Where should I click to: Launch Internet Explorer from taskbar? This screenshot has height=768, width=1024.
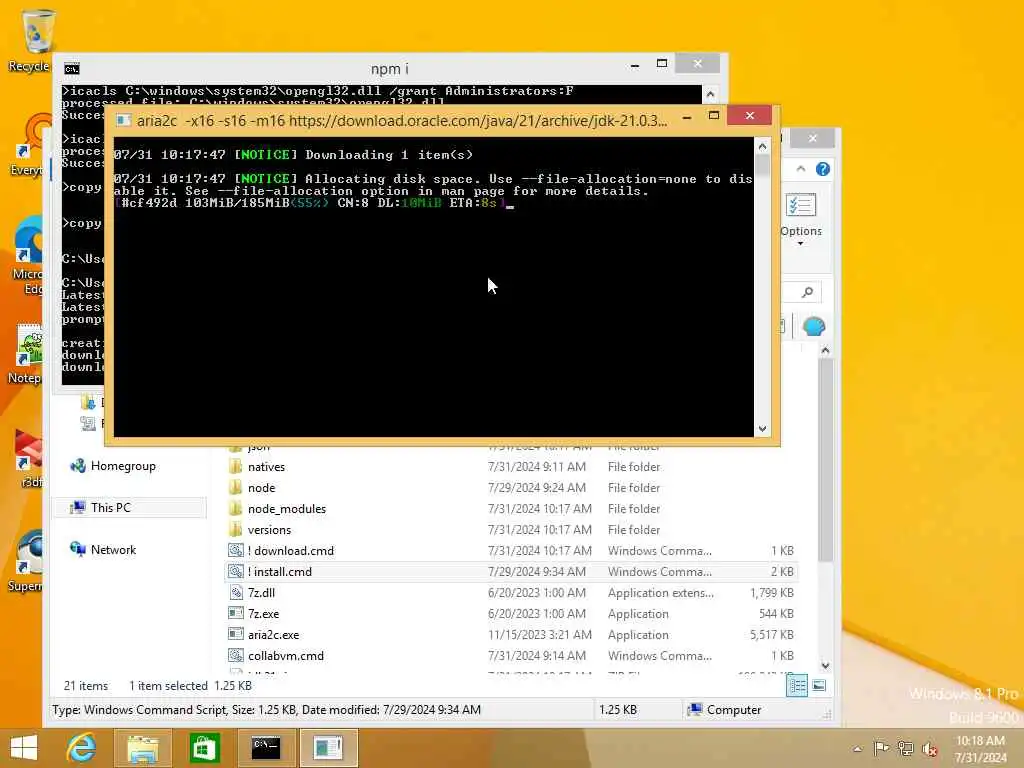tap(82, 748)
